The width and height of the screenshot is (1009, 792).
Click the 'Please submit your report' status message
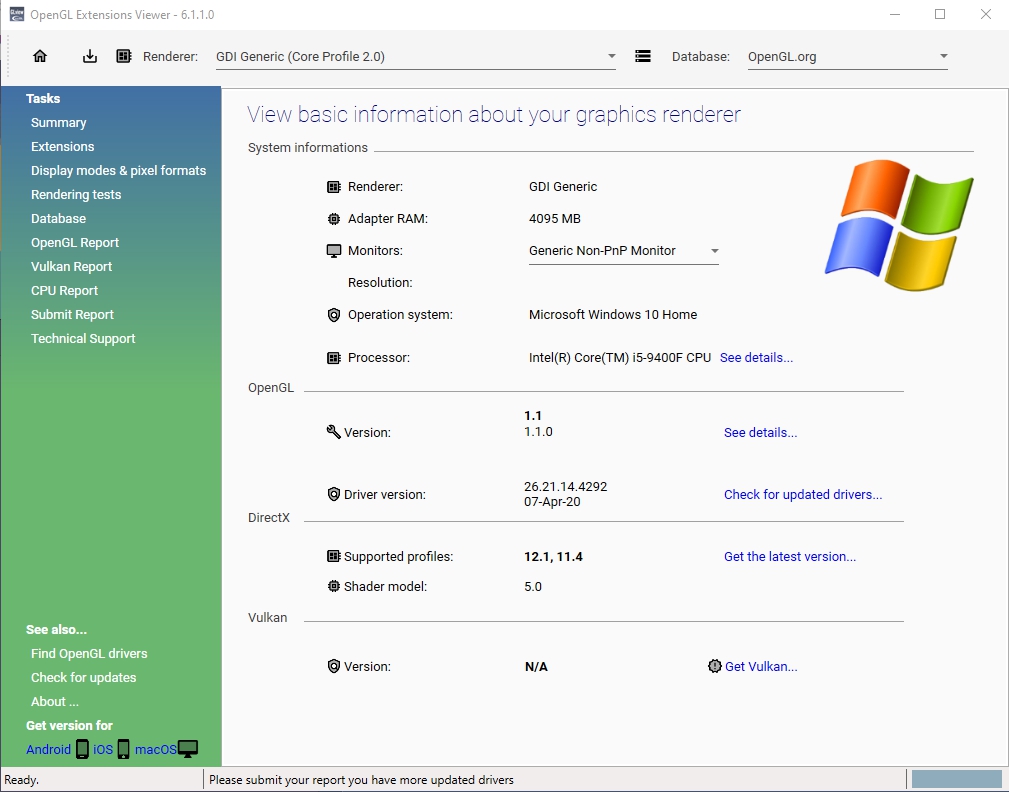(x=361, y=780)
